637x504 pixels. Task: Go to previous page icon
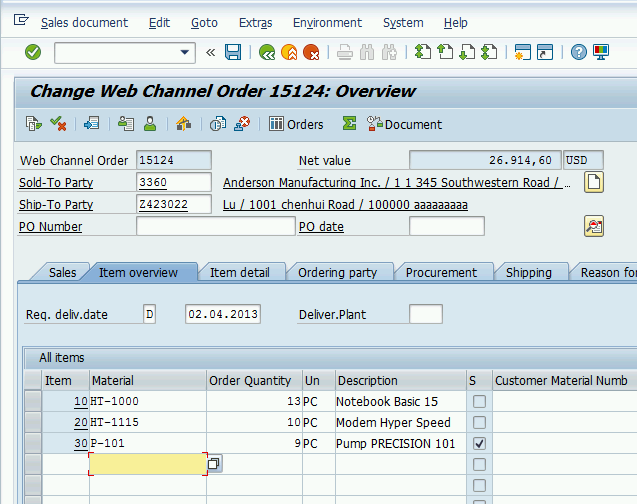click(x=445, y=52)
